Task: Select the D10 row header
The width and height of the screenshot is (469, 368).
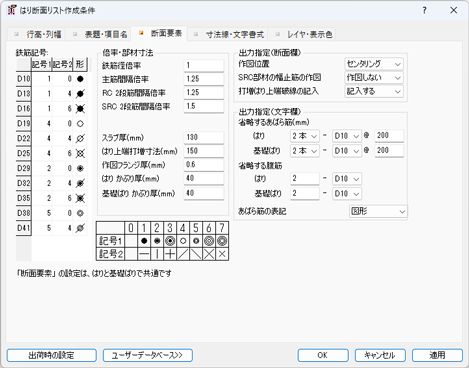Action: click(24, 79)
